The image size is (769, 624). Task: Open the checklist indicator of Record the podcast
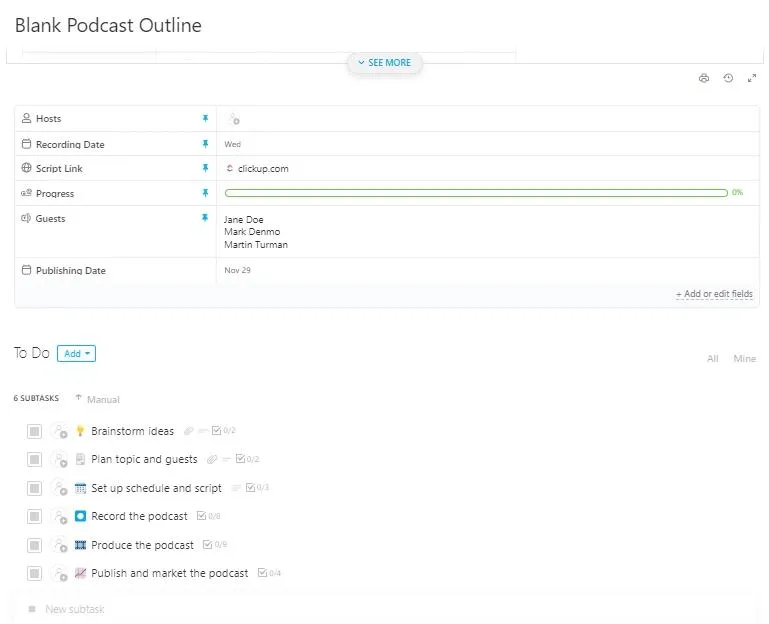click(208, 516)
